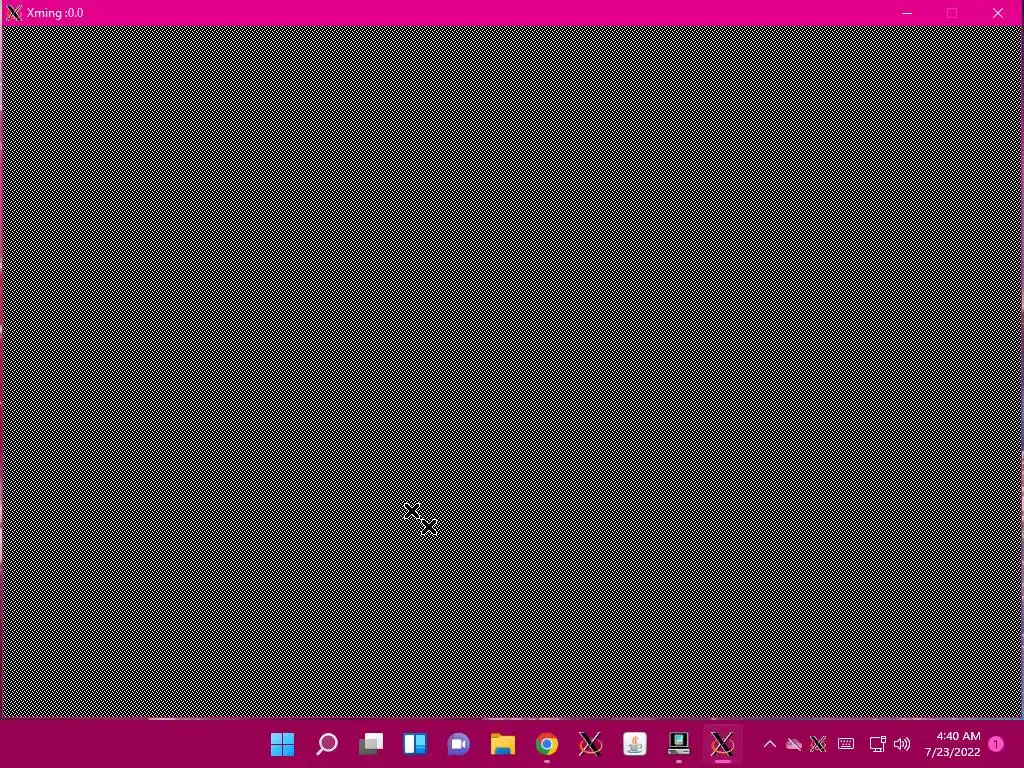The width and height of the screenshot is (1024, 768).
Task: Open the clock showing 4:40 AM
Action: pos(952,744)
